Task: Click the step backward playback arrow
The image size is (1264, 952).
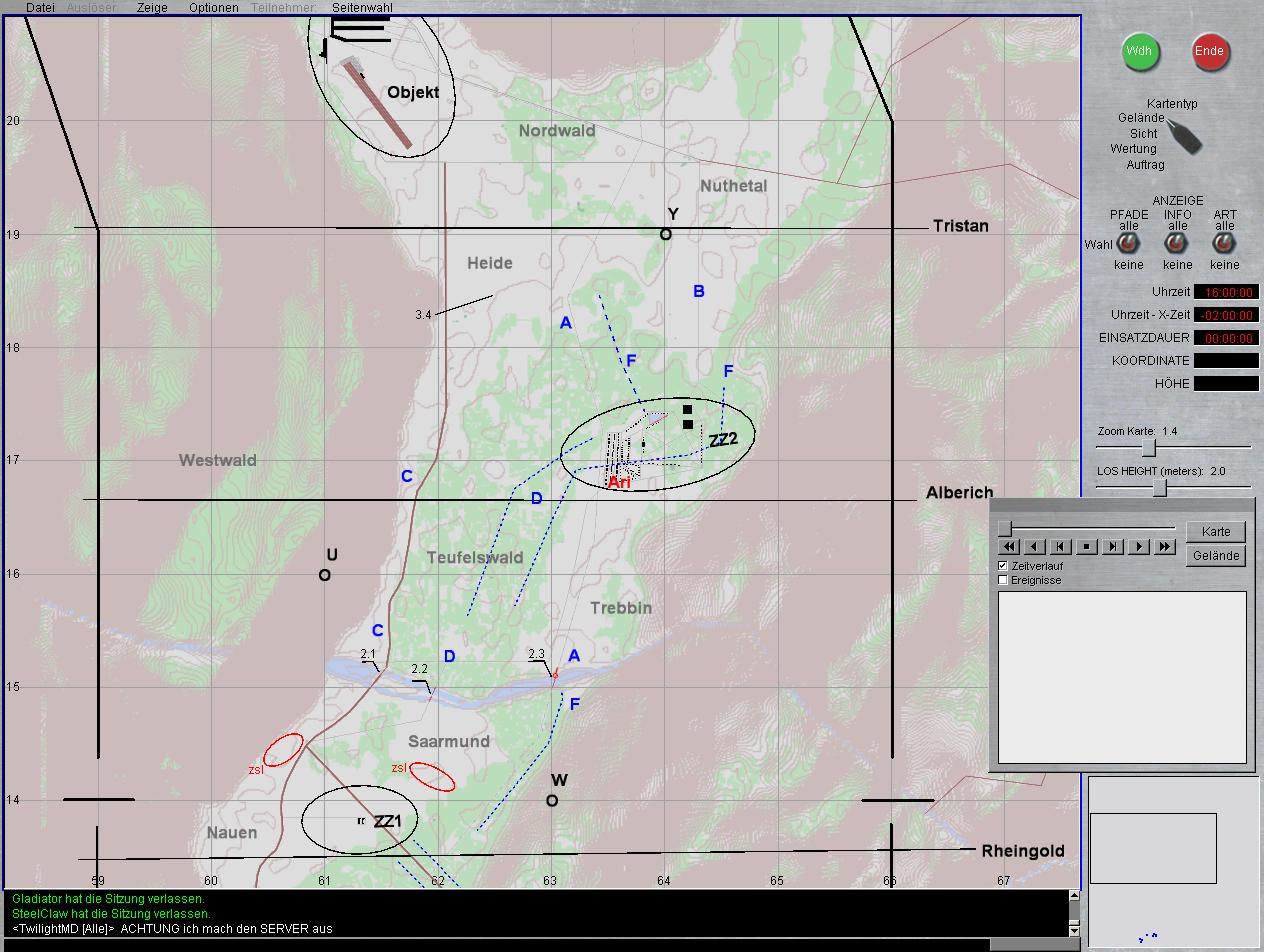Action: click(x=1035, y=547)
